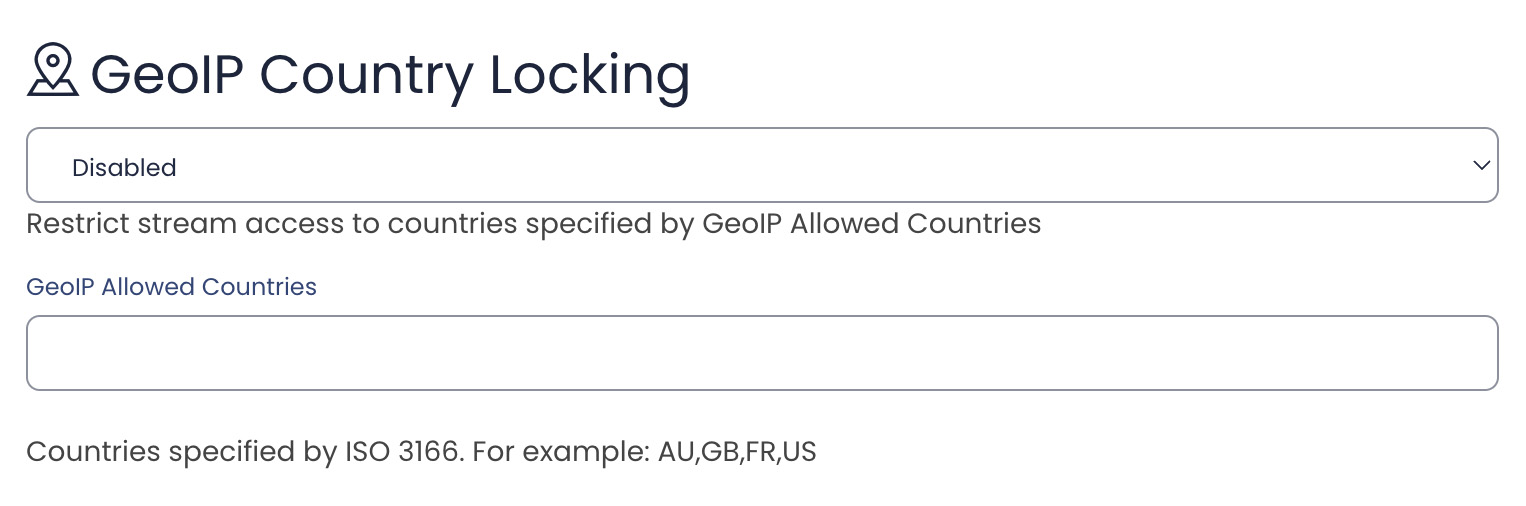Image resolution: width=1526 pixels, height=506 pixels.
Task: Click the "GeoIP Country Locking" heading
Action: [x=390, y=74]
